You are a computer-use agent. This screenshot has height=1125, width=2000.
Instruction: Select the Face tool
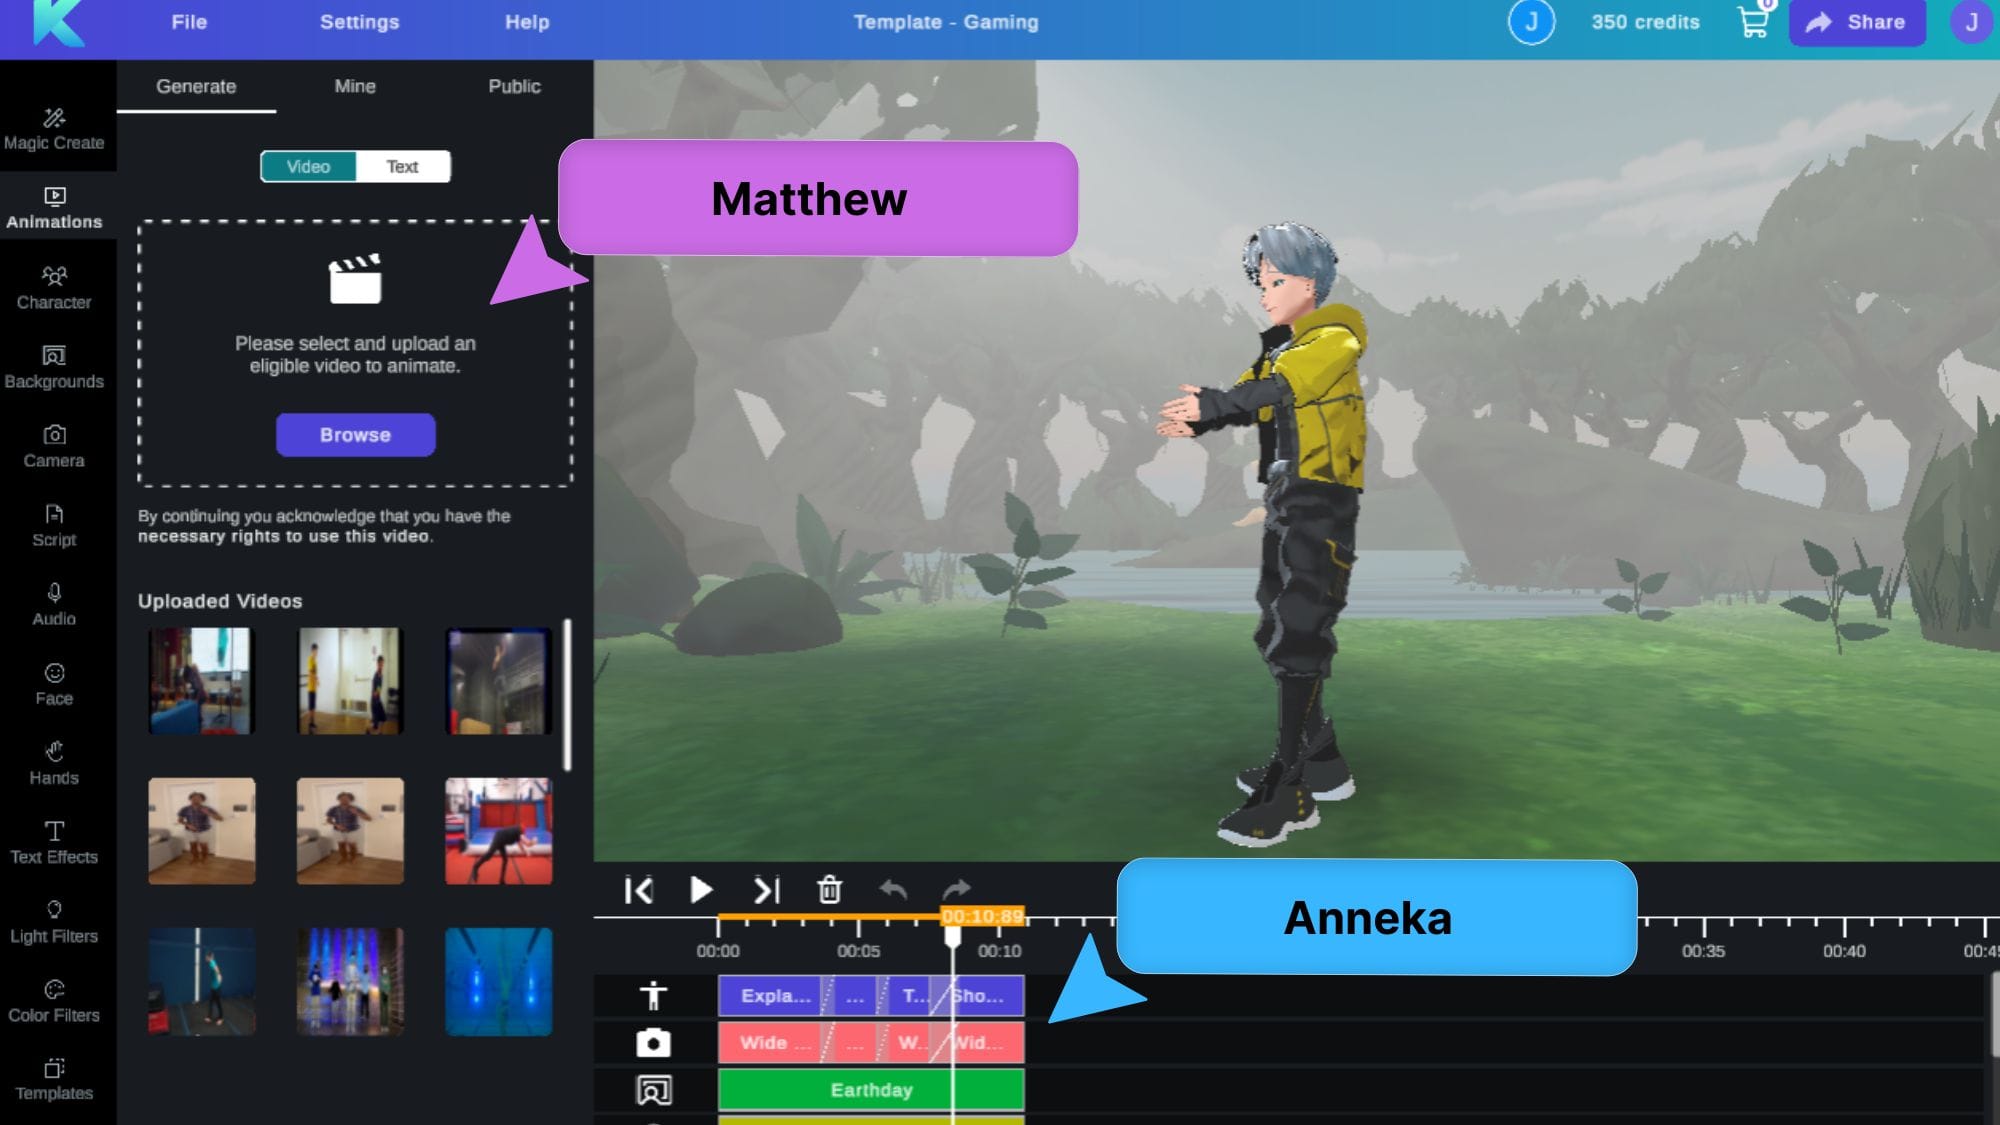tap(54, 683)
